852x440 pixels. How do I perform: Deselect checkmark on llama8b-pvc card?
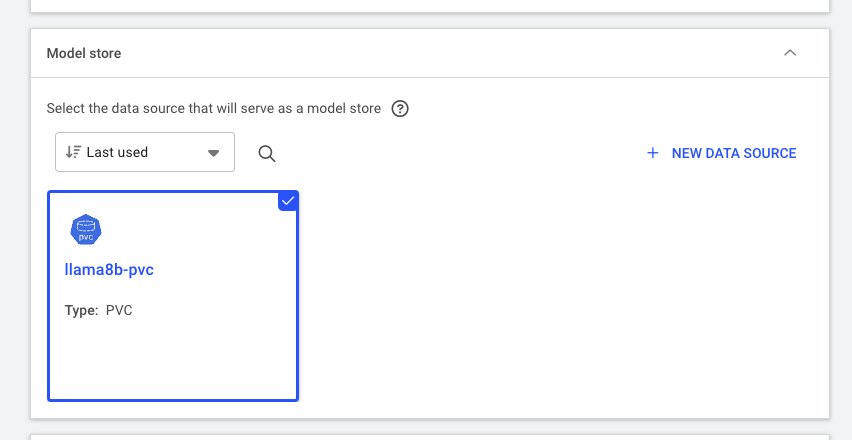point(288,201)
